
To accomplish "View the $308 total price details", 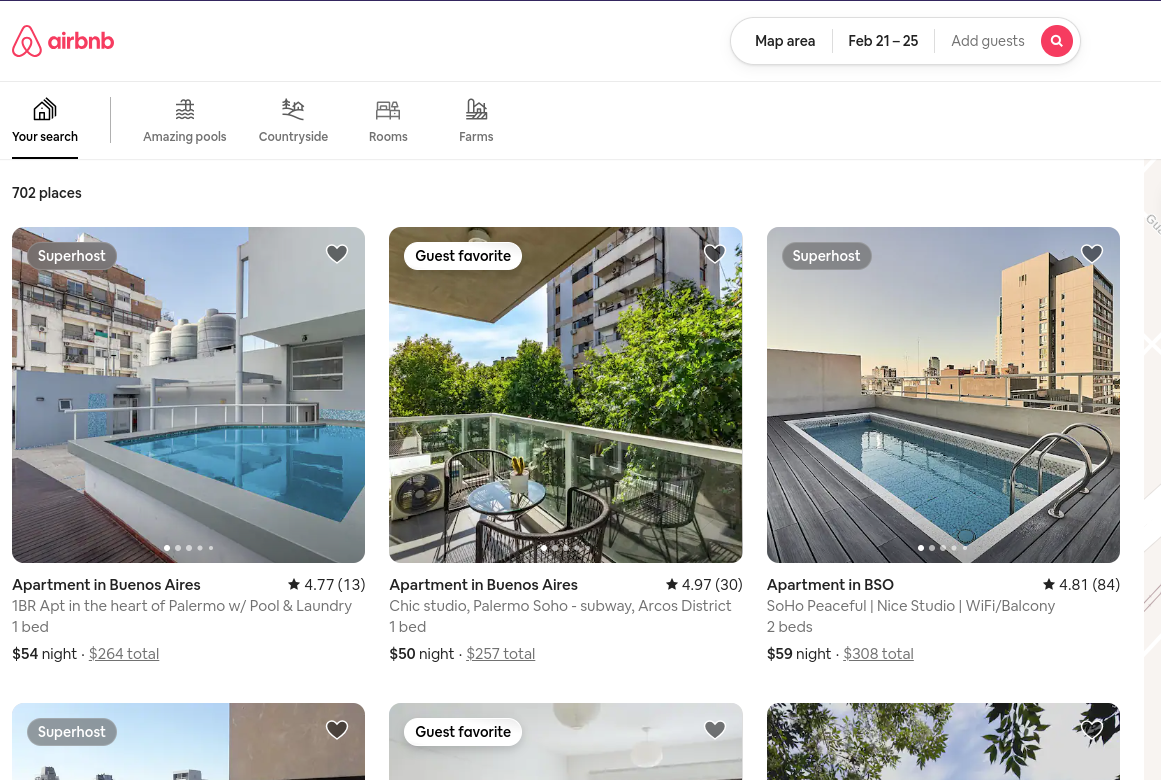I will tap(878, 654).
